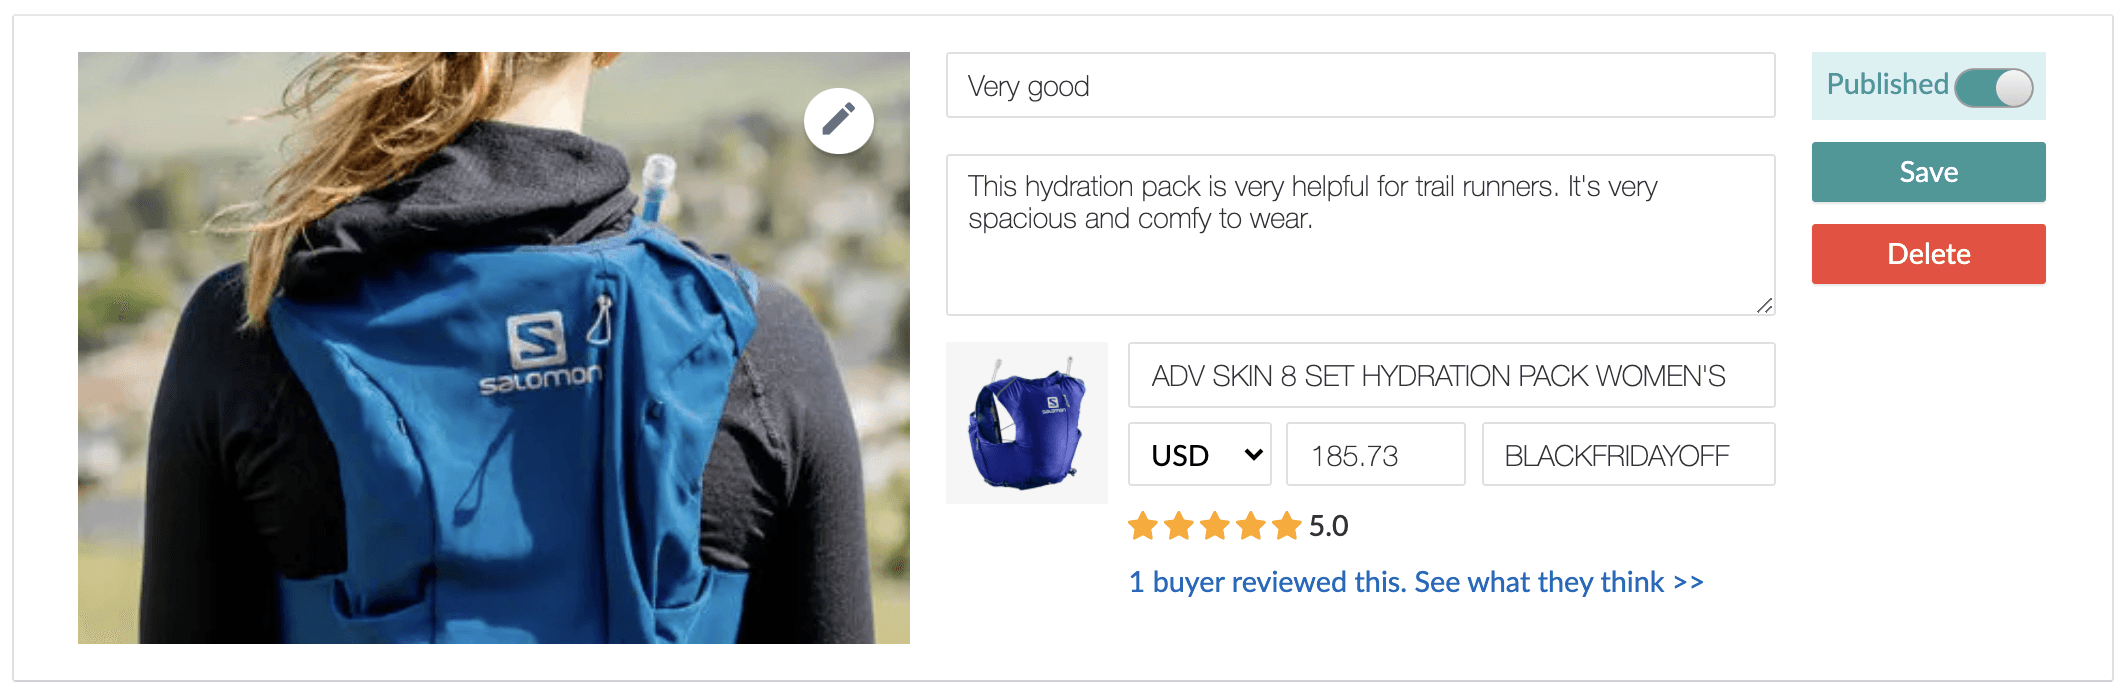Toggle the Published switch
Screen dimensions: 2126x690
coord(1994,87)
